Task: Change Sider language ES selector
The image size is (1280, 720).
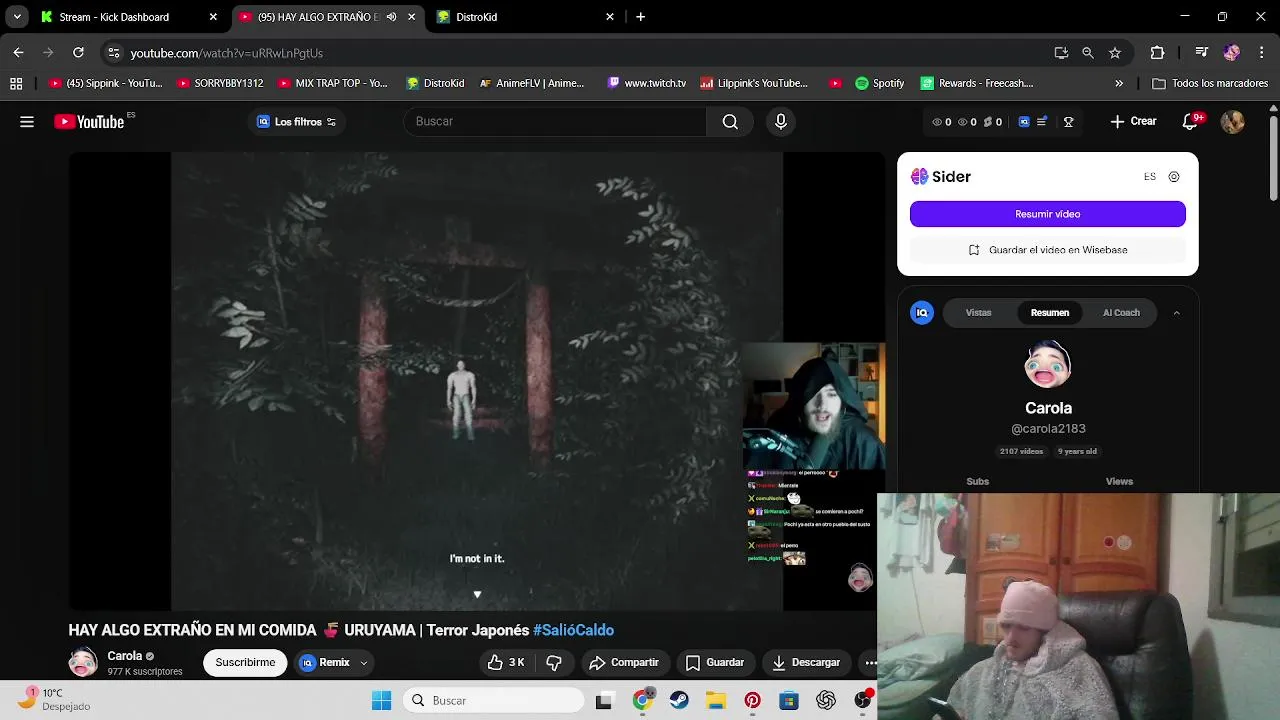Action: tap(1150, 177)
